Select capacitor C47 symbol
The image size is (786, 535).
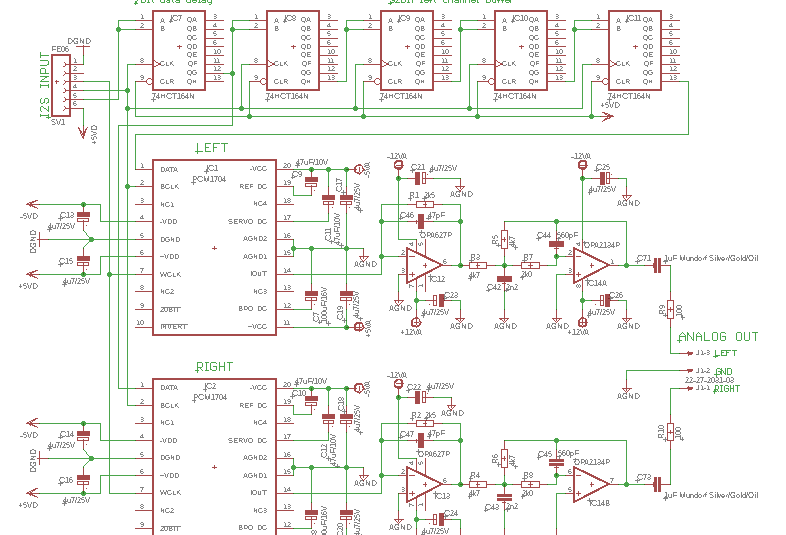click(421, 440)
